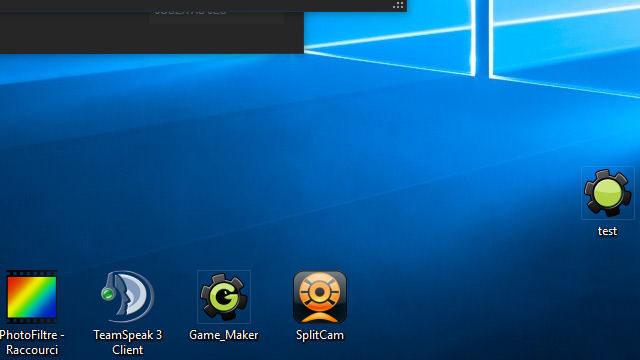Click the green G letter in Game_Maker icon
This screenshot has width=640, height=360.
pos(224,297)
